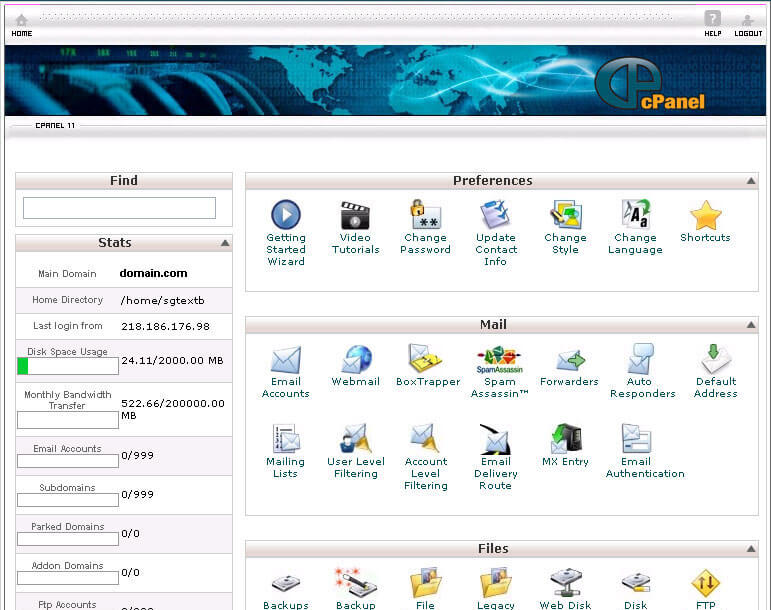Viewport: 771px width, 610px height.
Task: Open the BoxTrapper icon
Action: click(425, 359)
